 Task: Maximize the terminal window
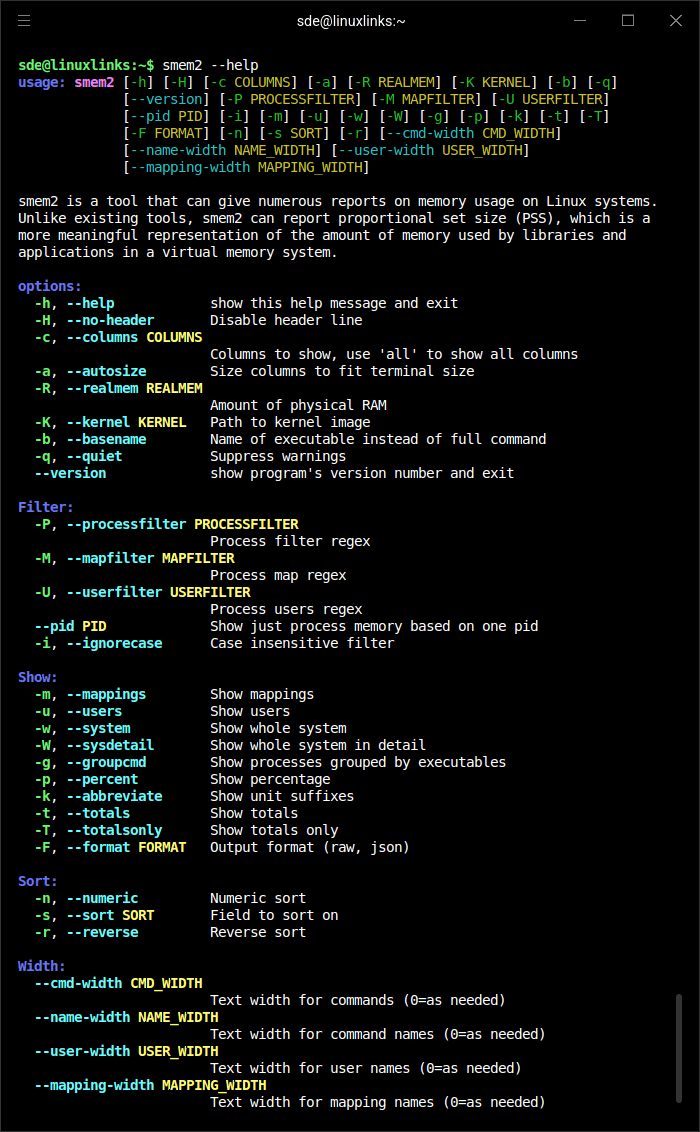pos(628,20)
